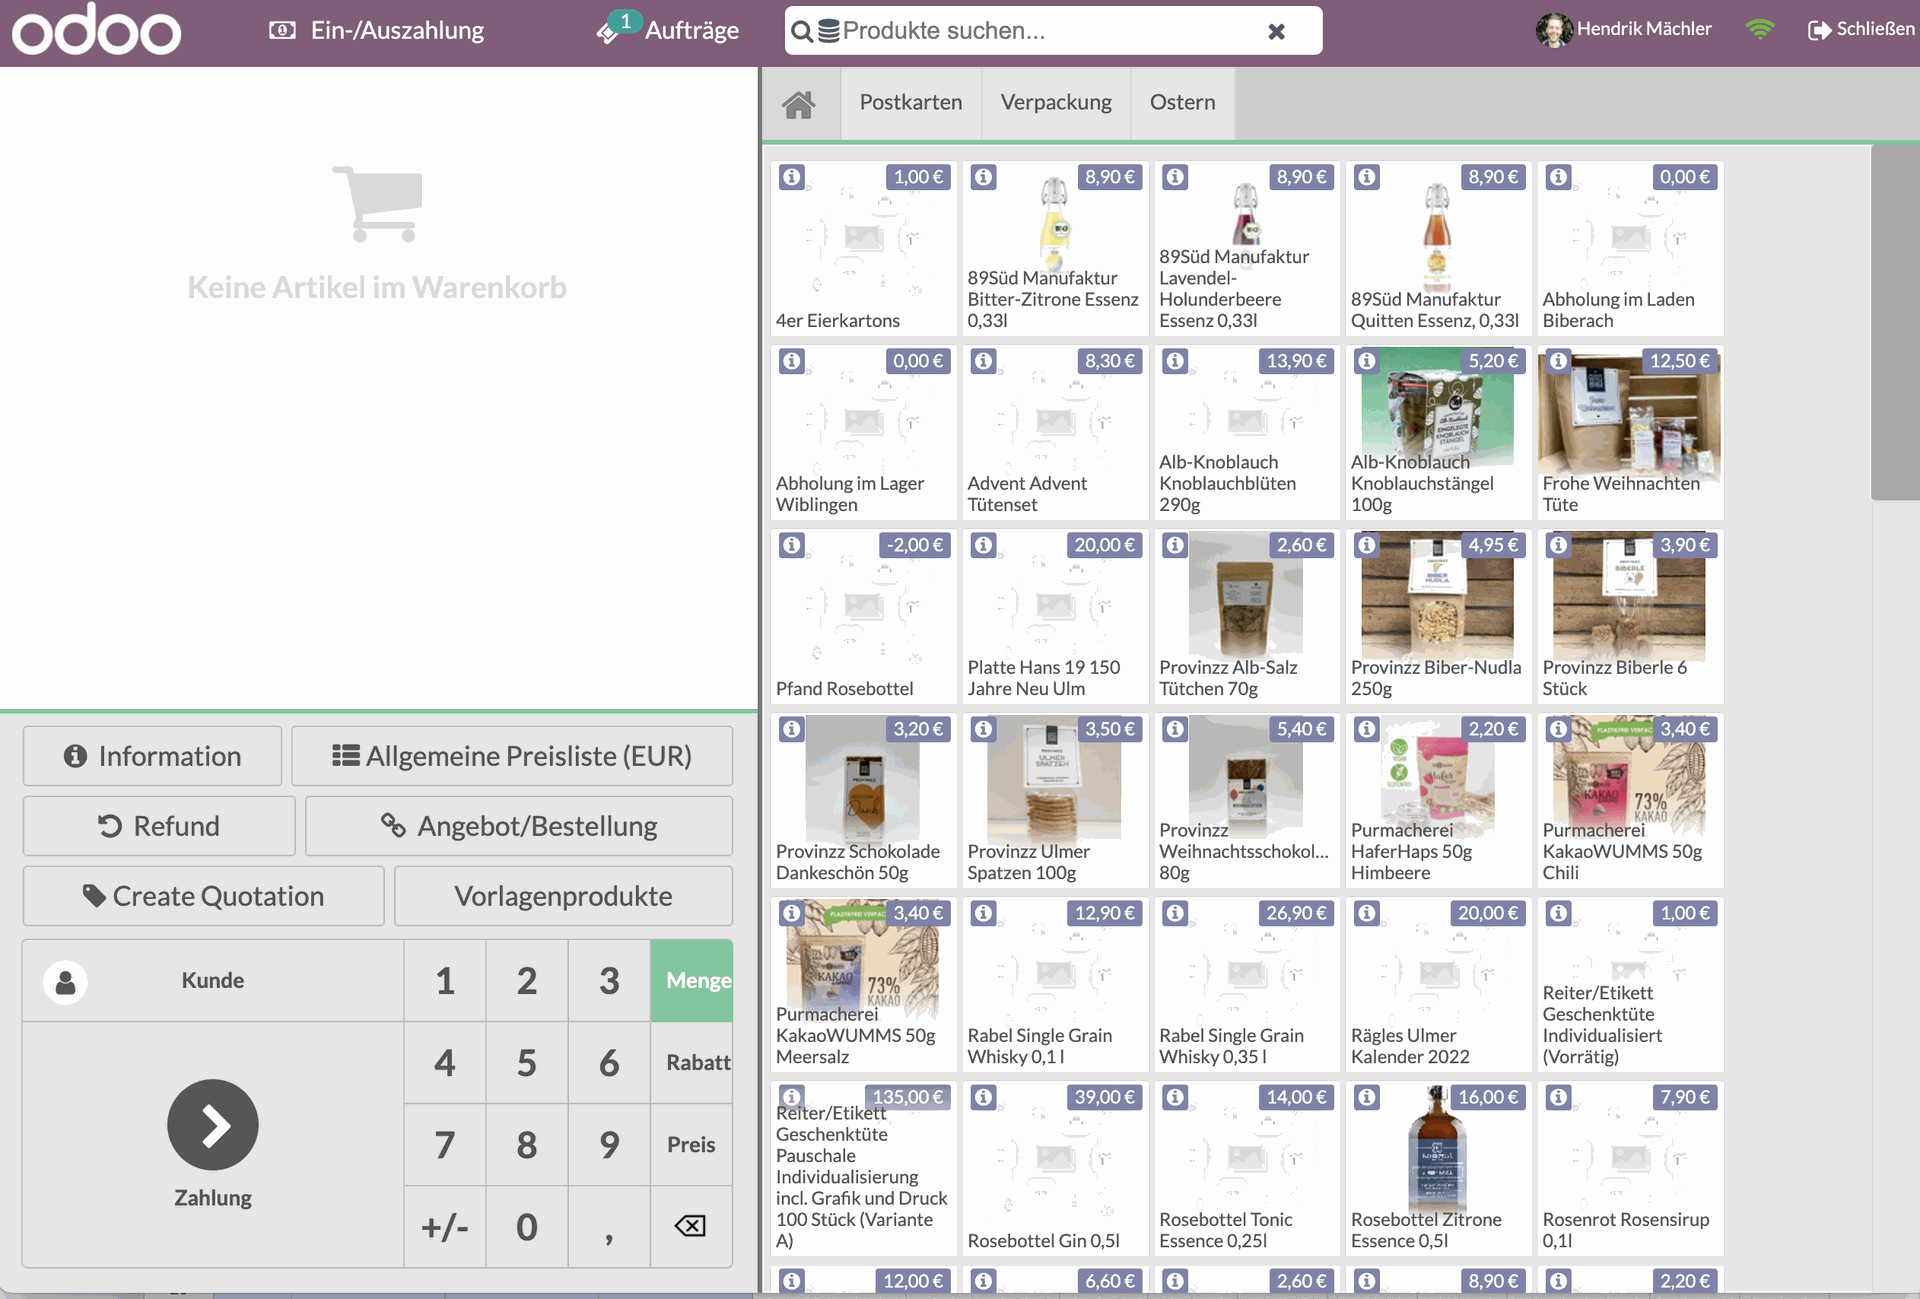Click the Refund button

(159, 826)
